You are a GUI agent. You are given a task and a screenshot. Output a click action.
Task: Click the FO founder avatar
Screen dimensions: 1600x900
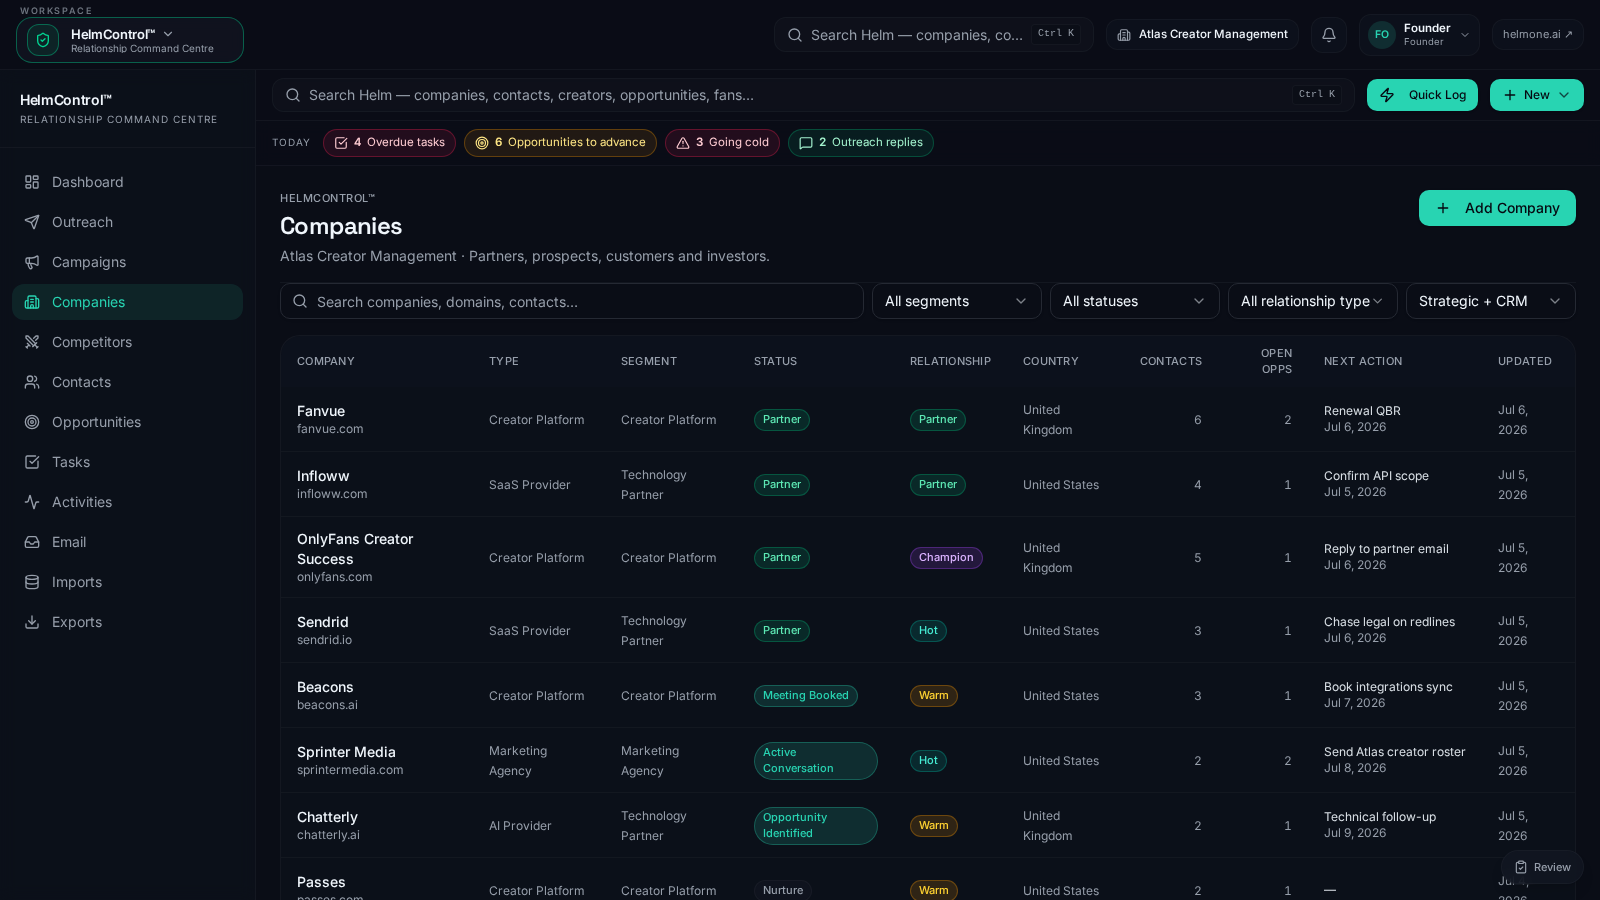tap(1382, 35)
